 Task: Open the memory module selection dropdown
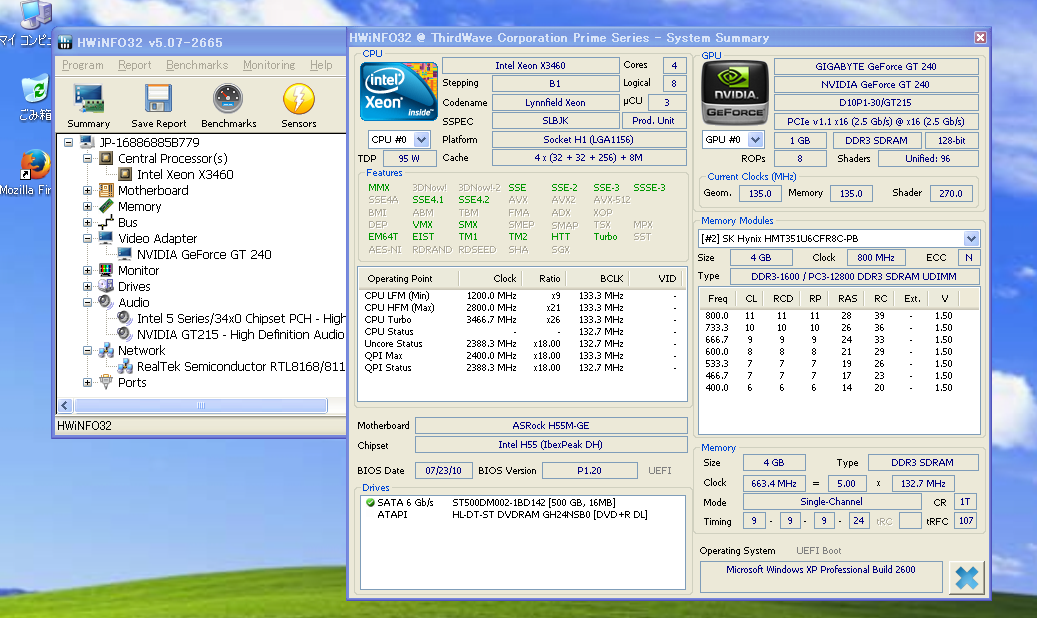coord(971,238)
